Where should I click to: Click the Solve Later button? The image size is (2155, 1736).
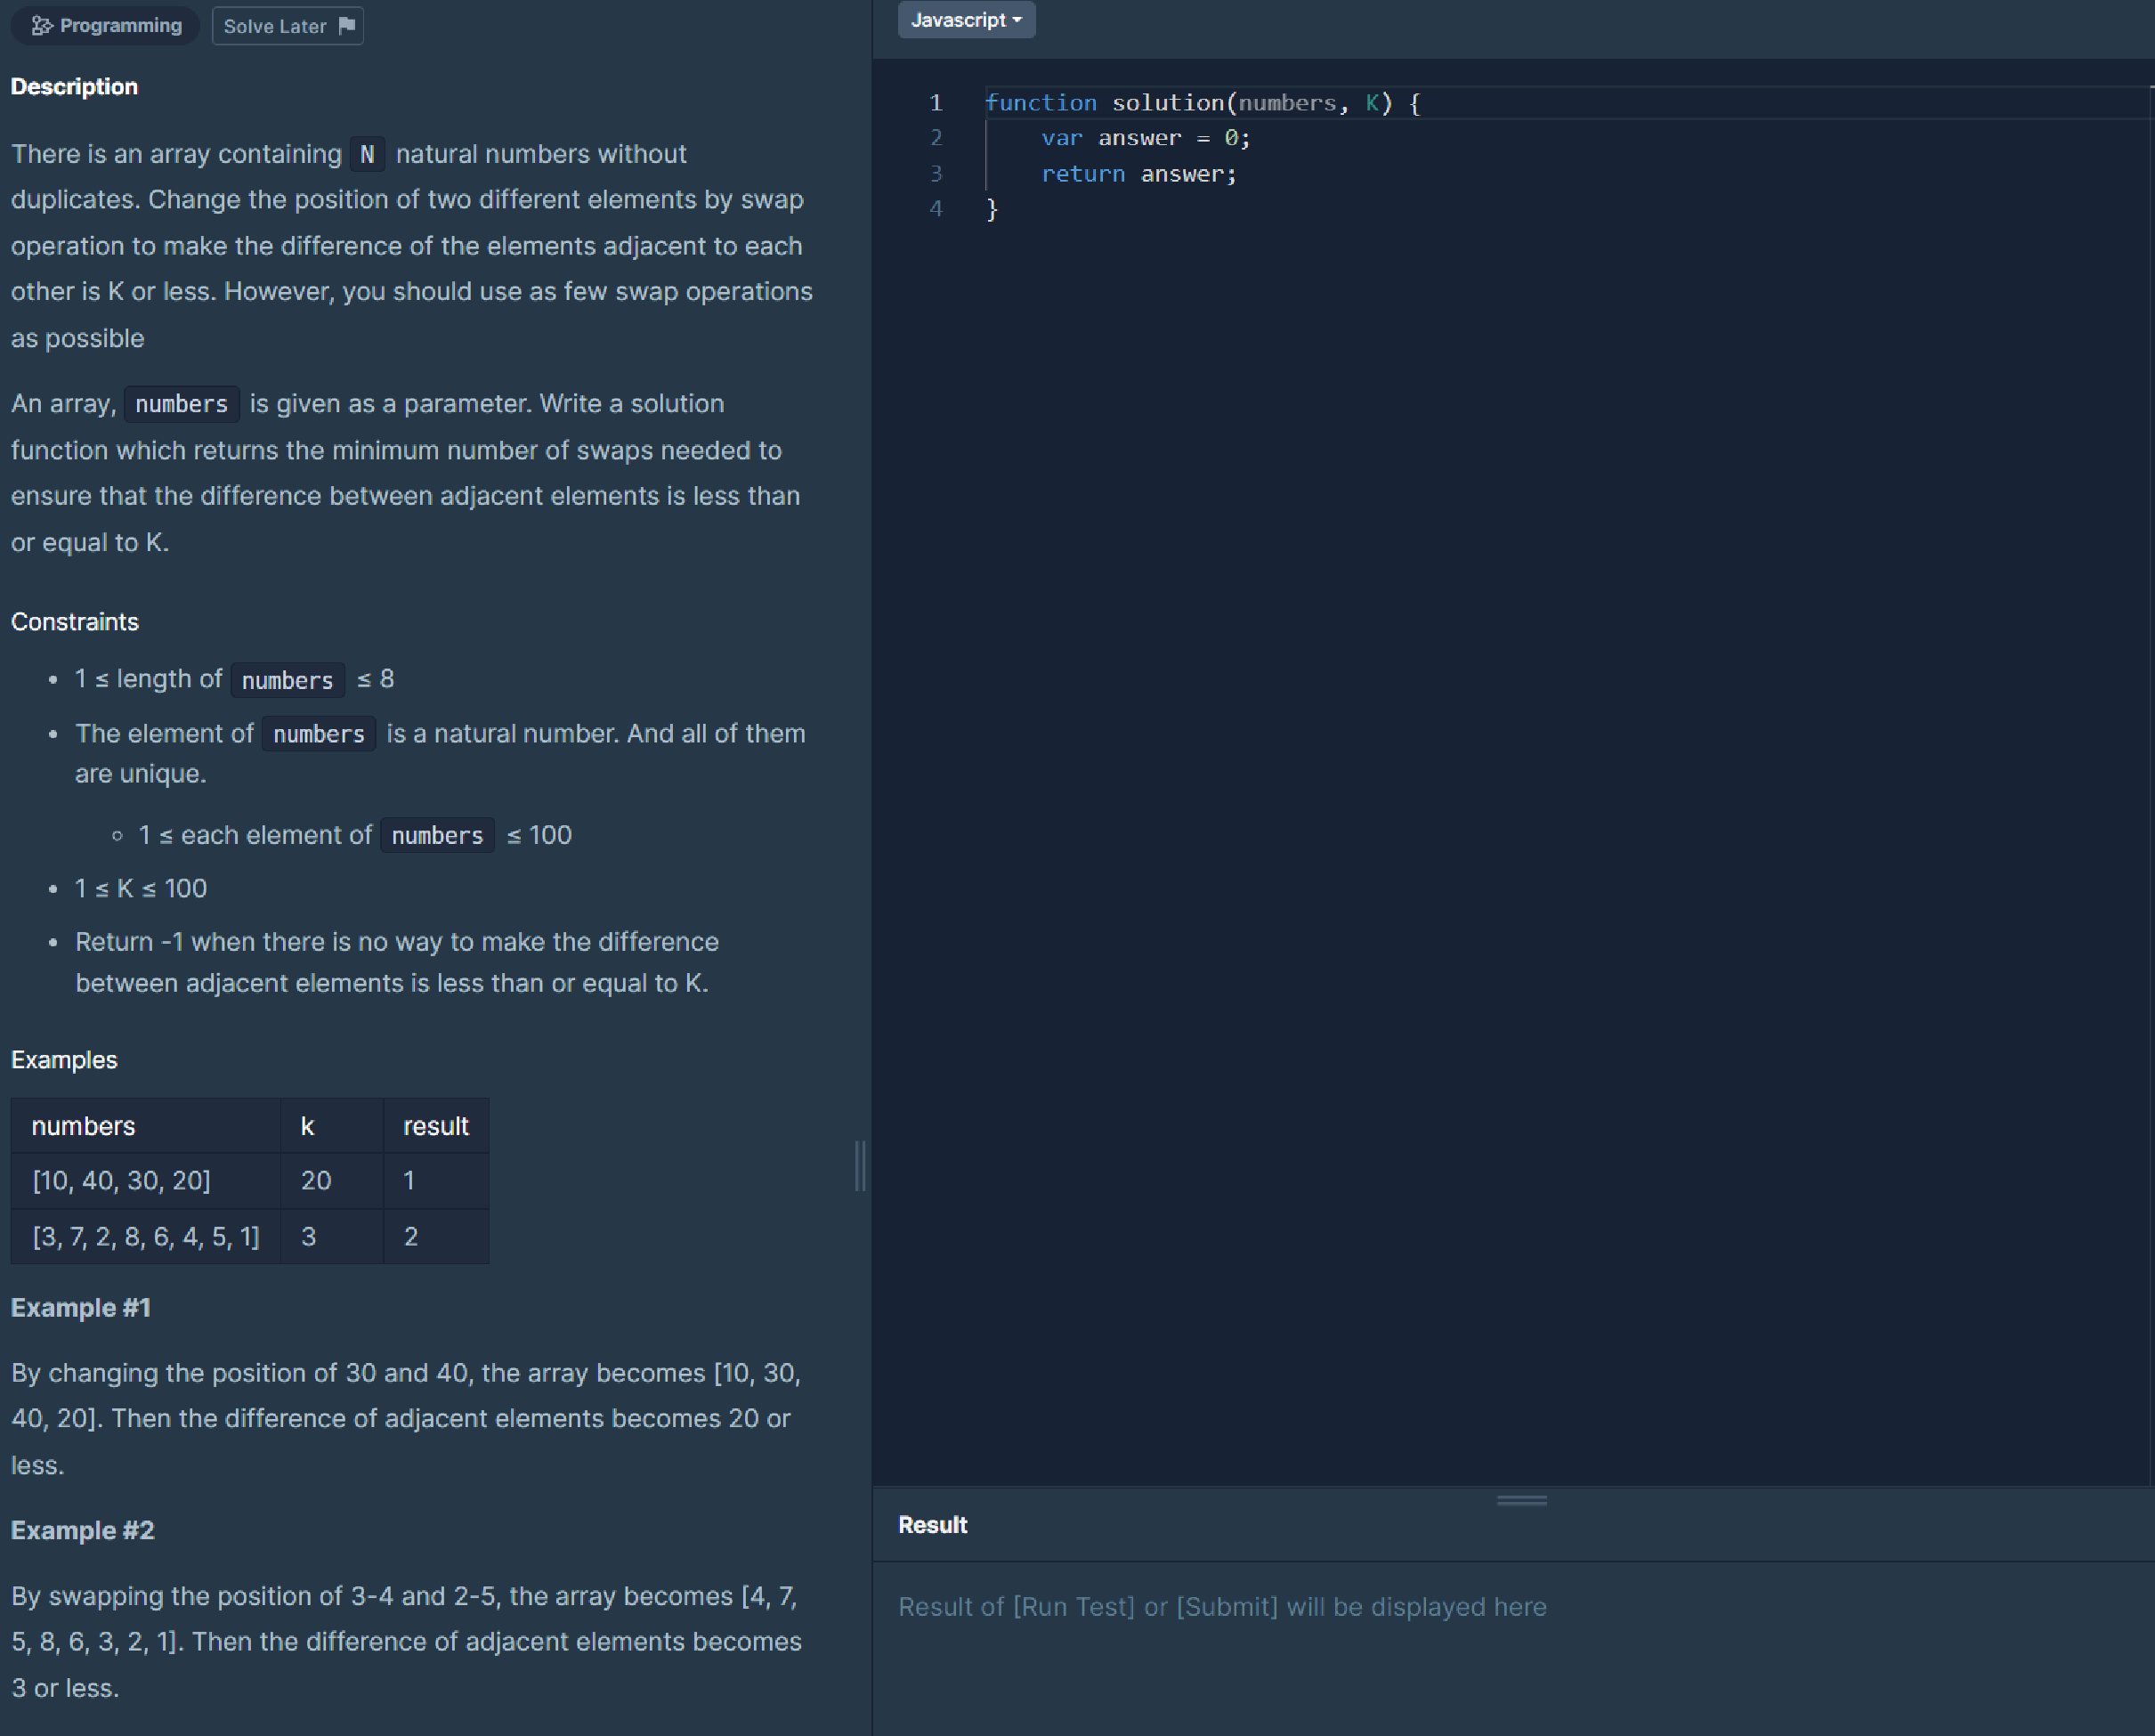(275, 26)
